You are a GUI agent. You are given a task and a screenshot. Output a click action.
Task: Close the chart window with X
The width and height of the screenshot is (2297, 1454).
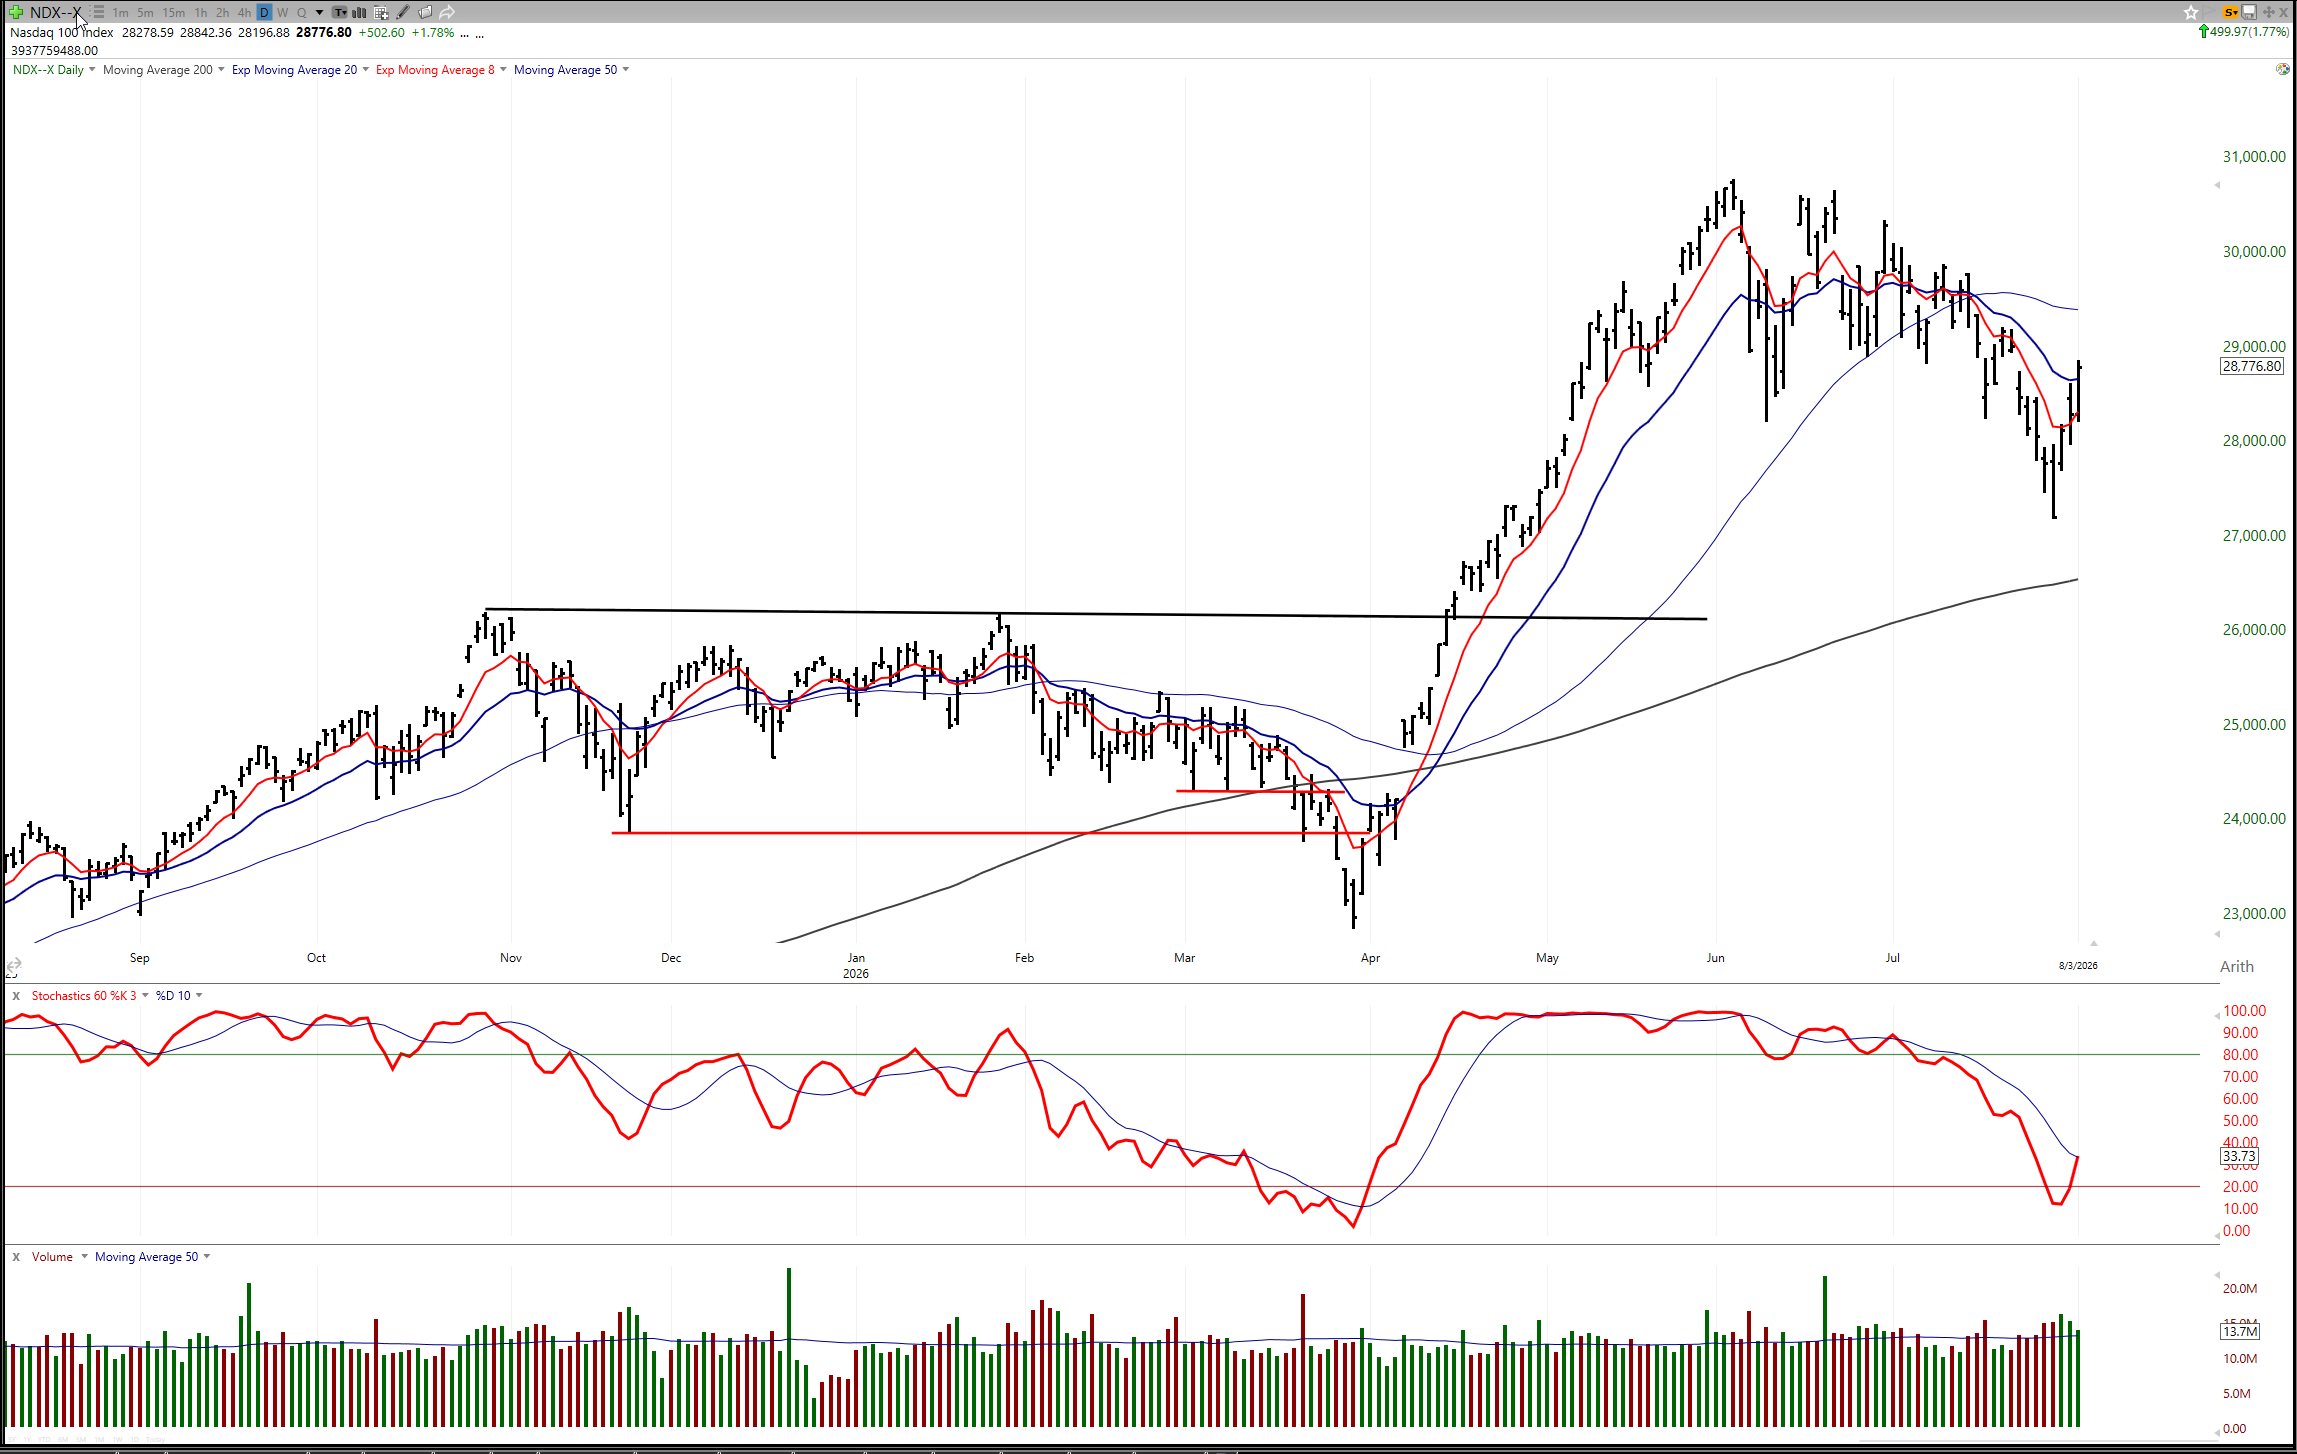tap(2284, 12)
